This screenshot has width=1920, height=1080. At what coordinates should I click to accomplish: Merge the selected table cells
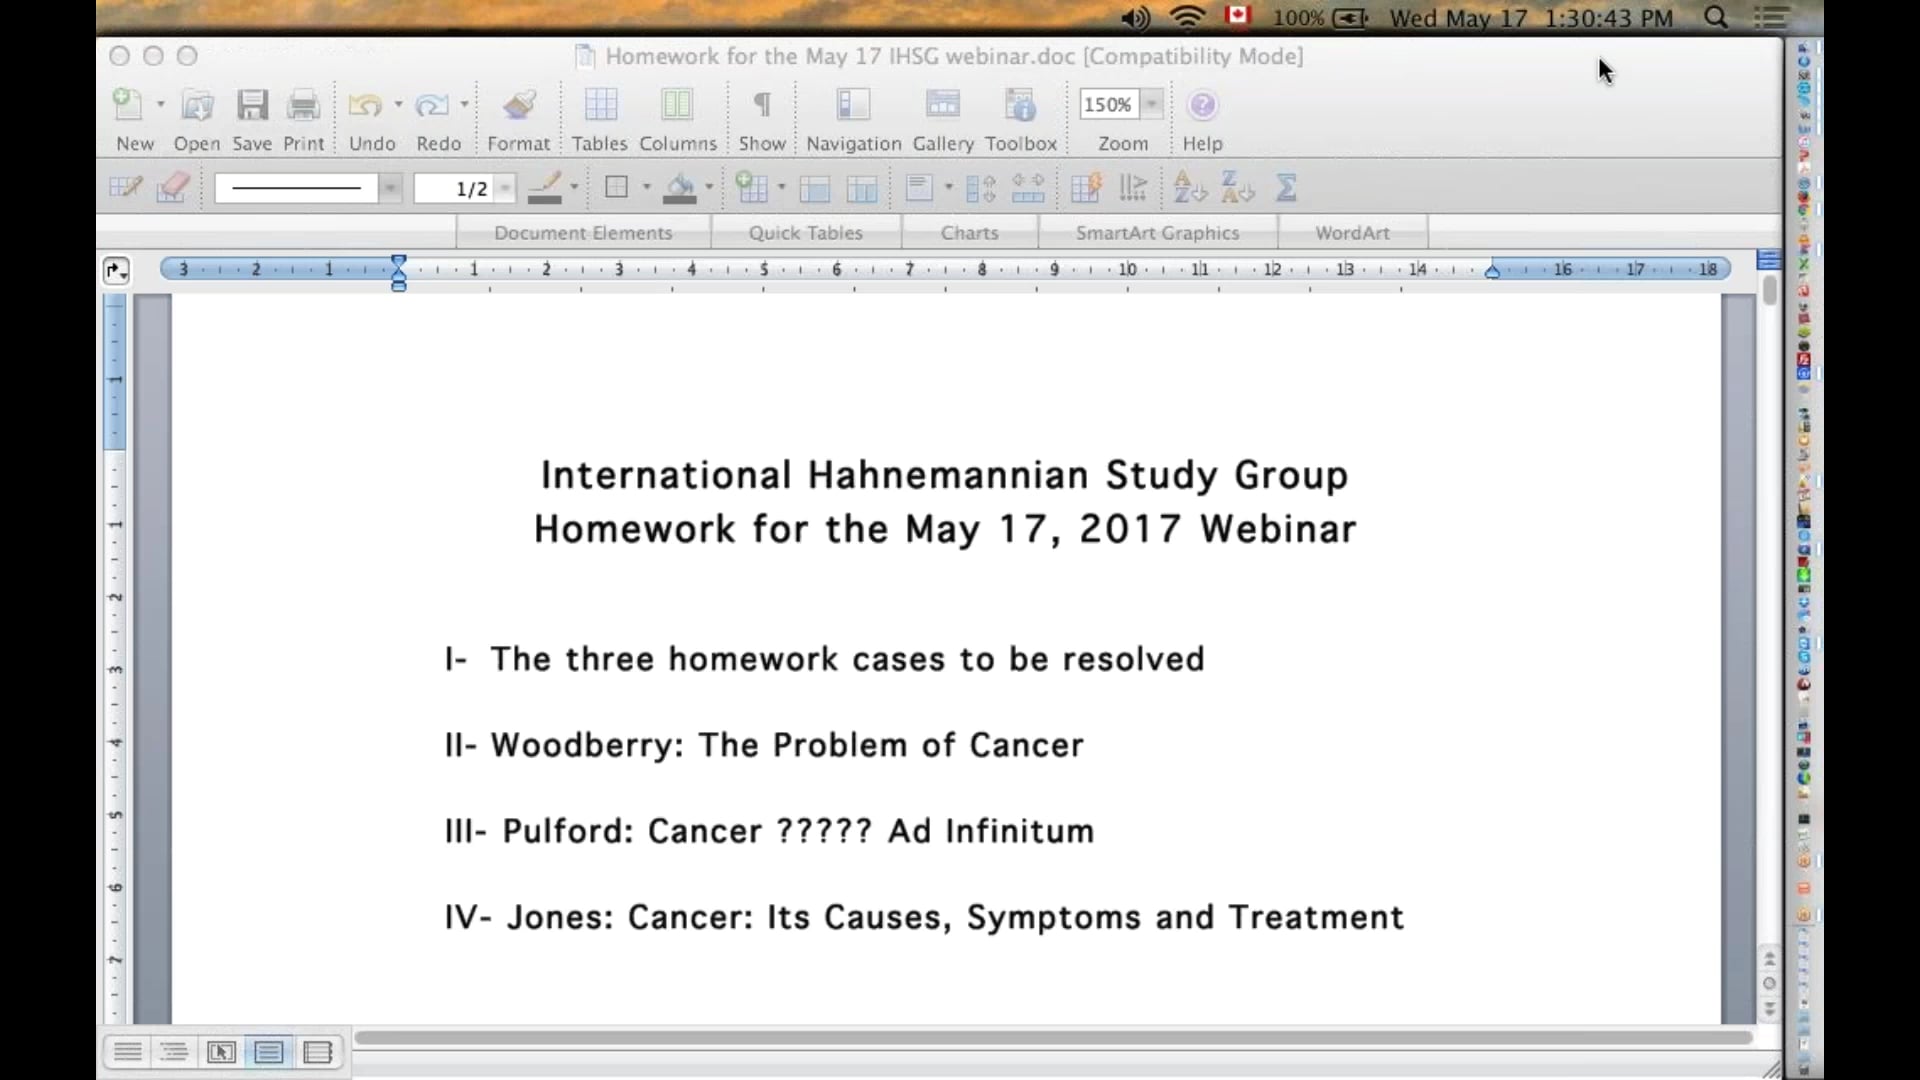click(x=816, y=187)
